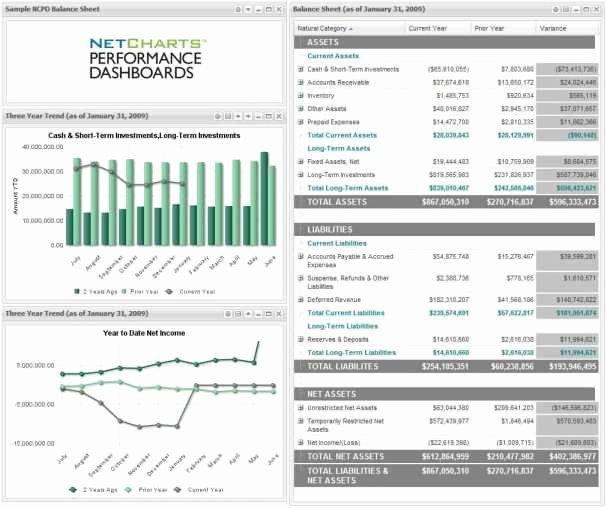Open dropdown arrow in Net Income trend panel header
The width and height of the screenshot is (607, 508).
tap(248, 314)
